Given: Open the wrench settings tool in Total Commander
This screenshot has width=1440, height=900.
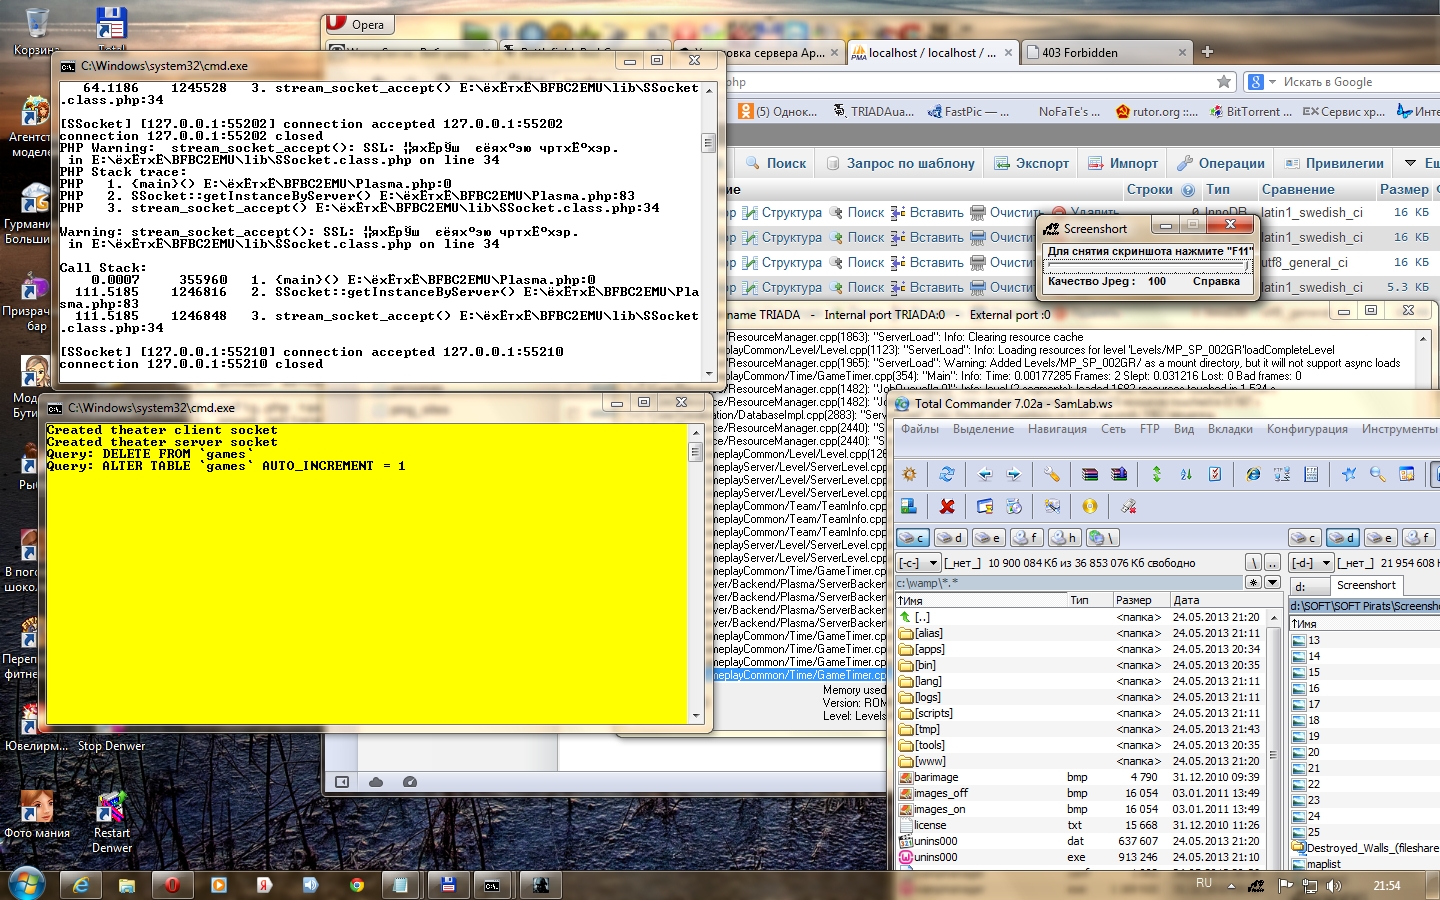Looking at the screenshot, I should (x=1052, y=474).
